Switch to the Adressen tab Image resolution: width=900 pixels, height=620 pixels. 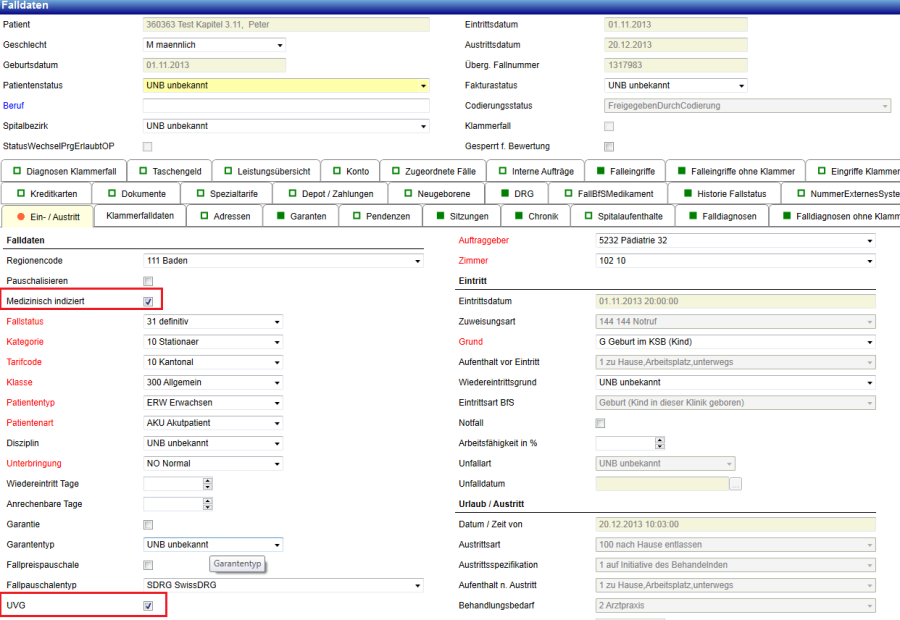click(x=225, y=216)
